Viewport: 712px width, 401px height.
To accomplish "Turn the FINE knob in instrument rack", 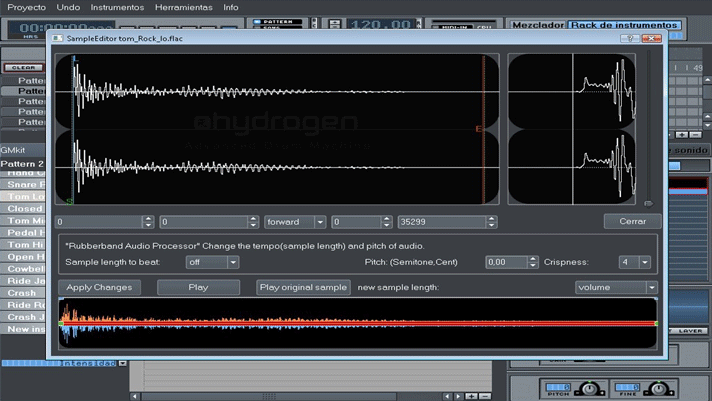I will pos(658,389).
